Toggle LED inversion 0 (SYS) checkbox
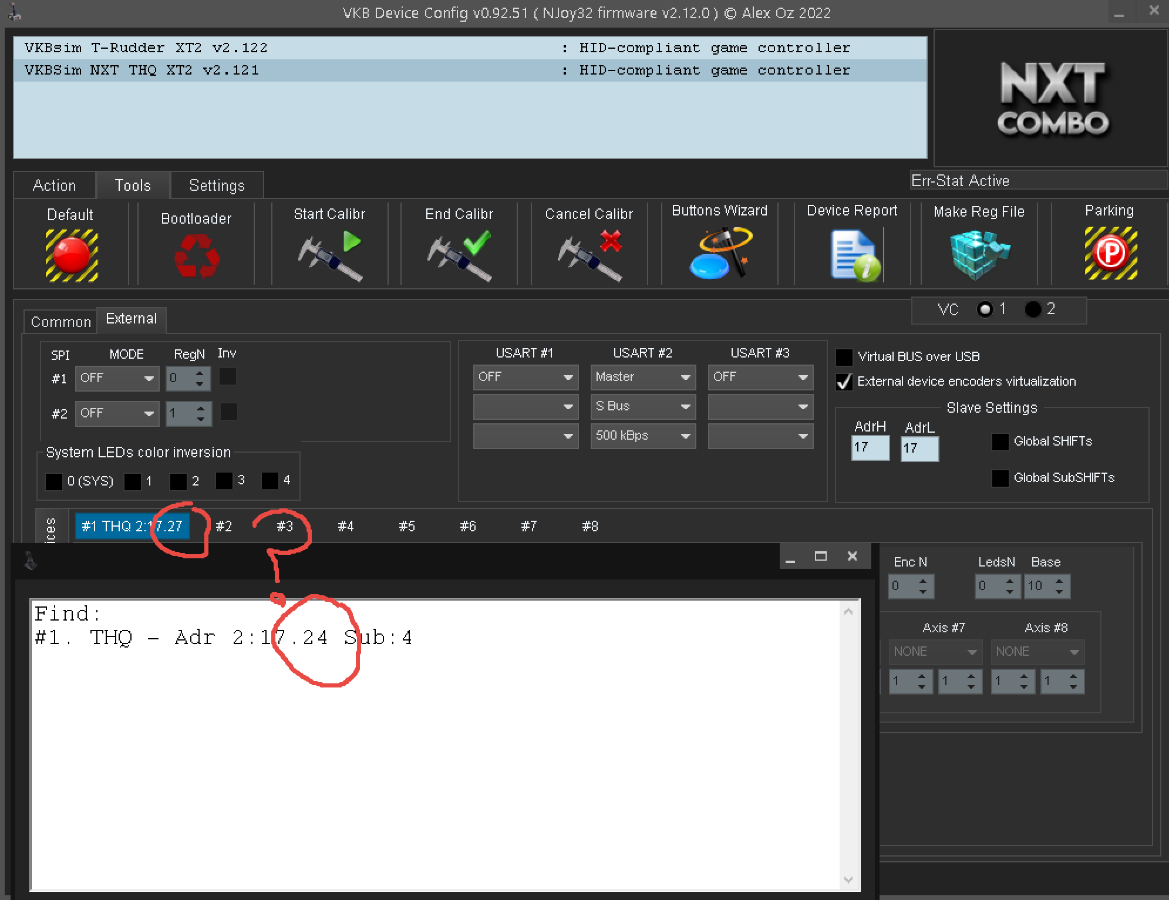1169x900 pixels. click(54, 482)
